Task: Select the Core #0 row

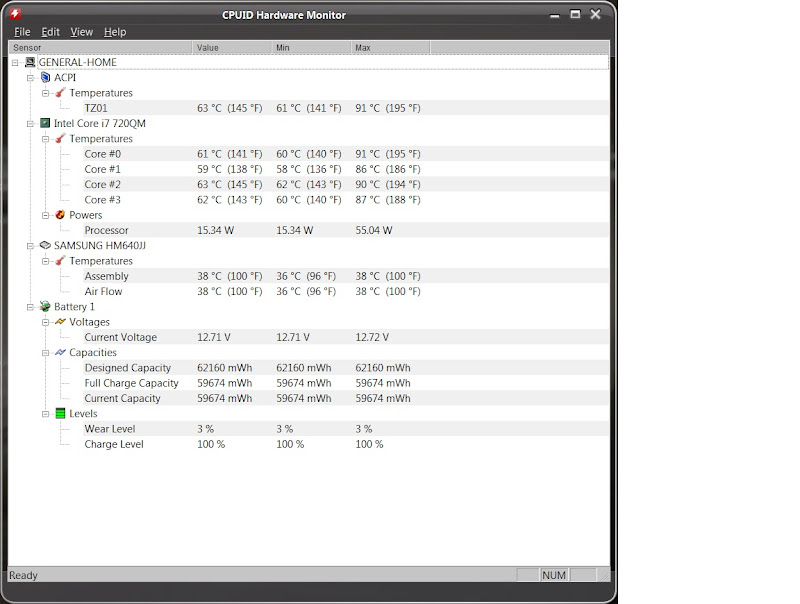Action: pos(346,154)
